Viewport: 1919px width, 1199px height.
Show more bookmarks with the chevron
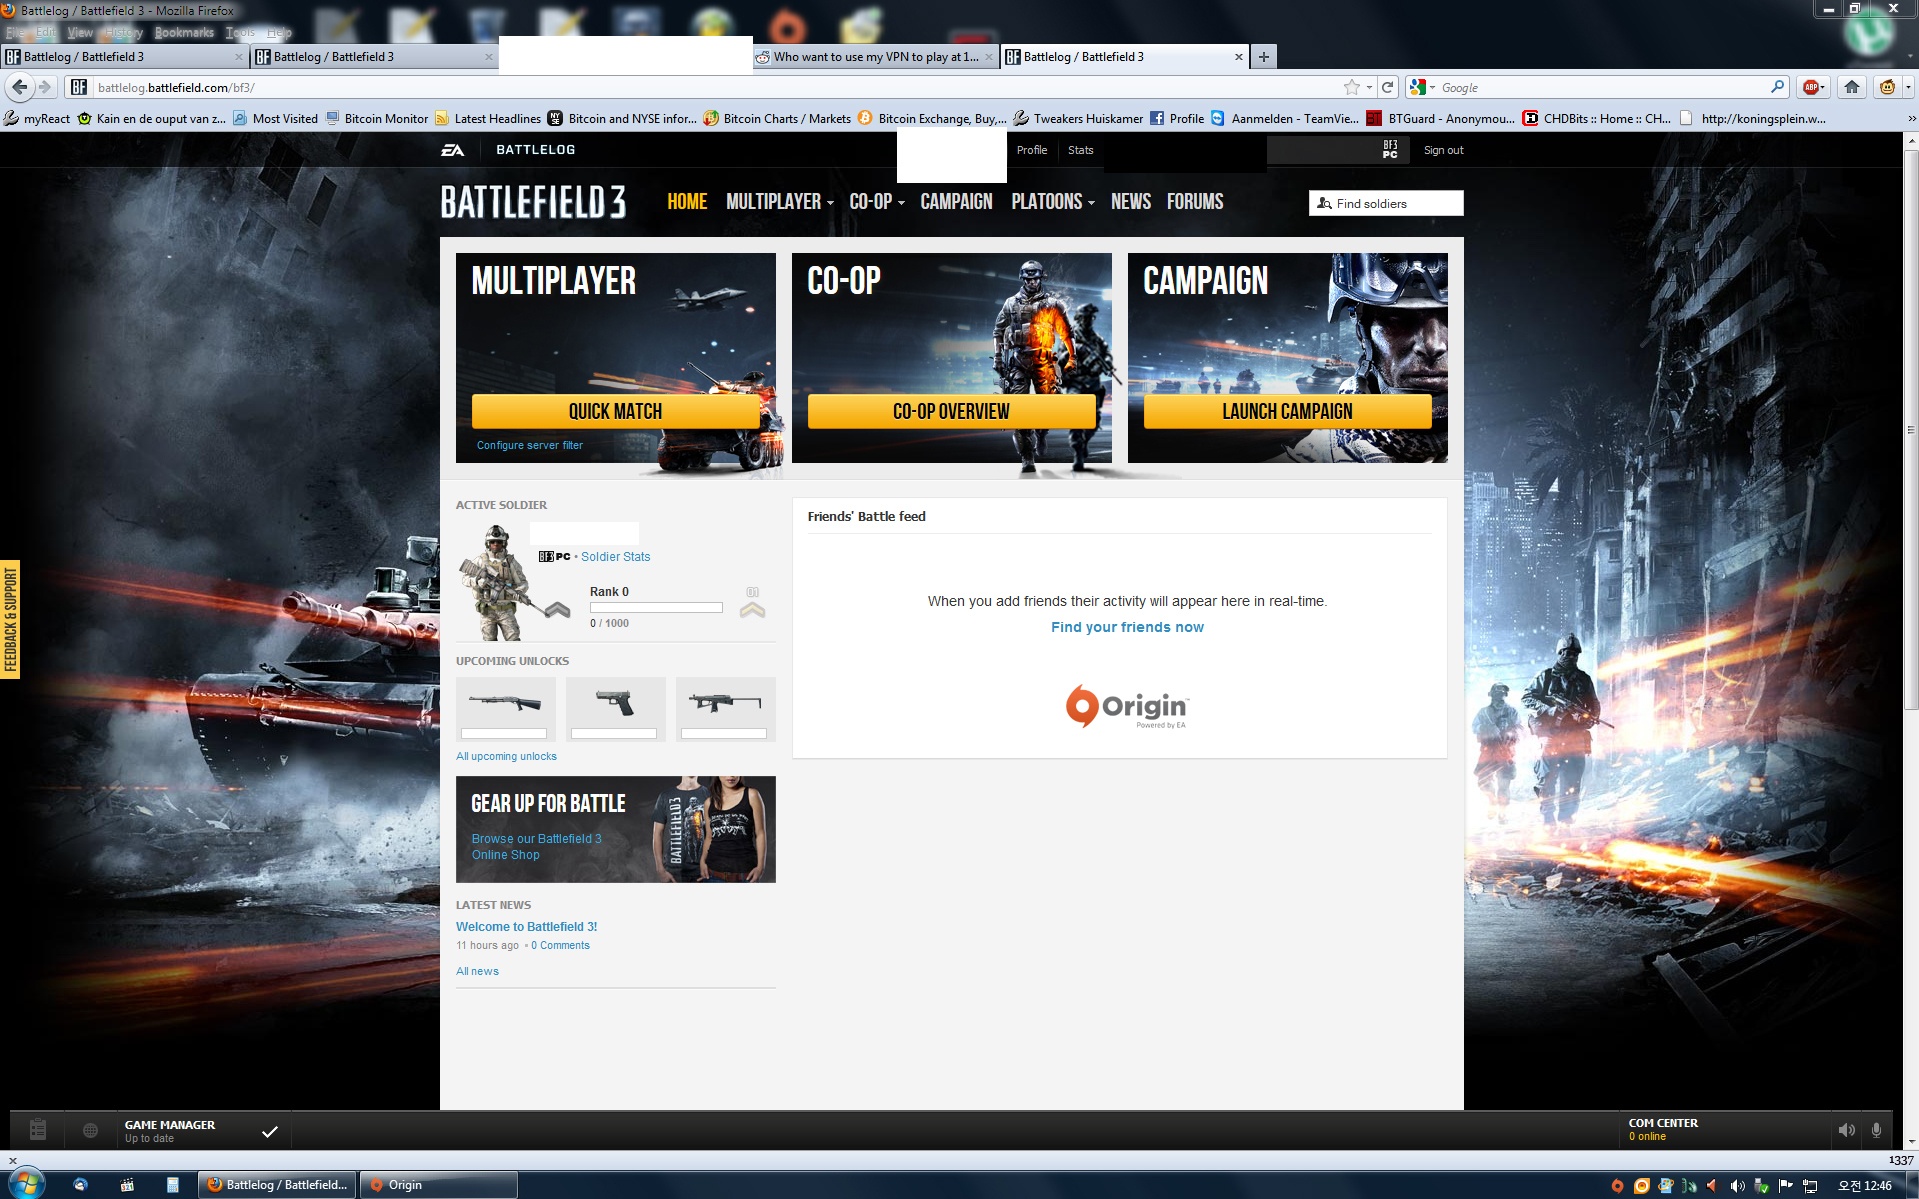pos(1911,118)
